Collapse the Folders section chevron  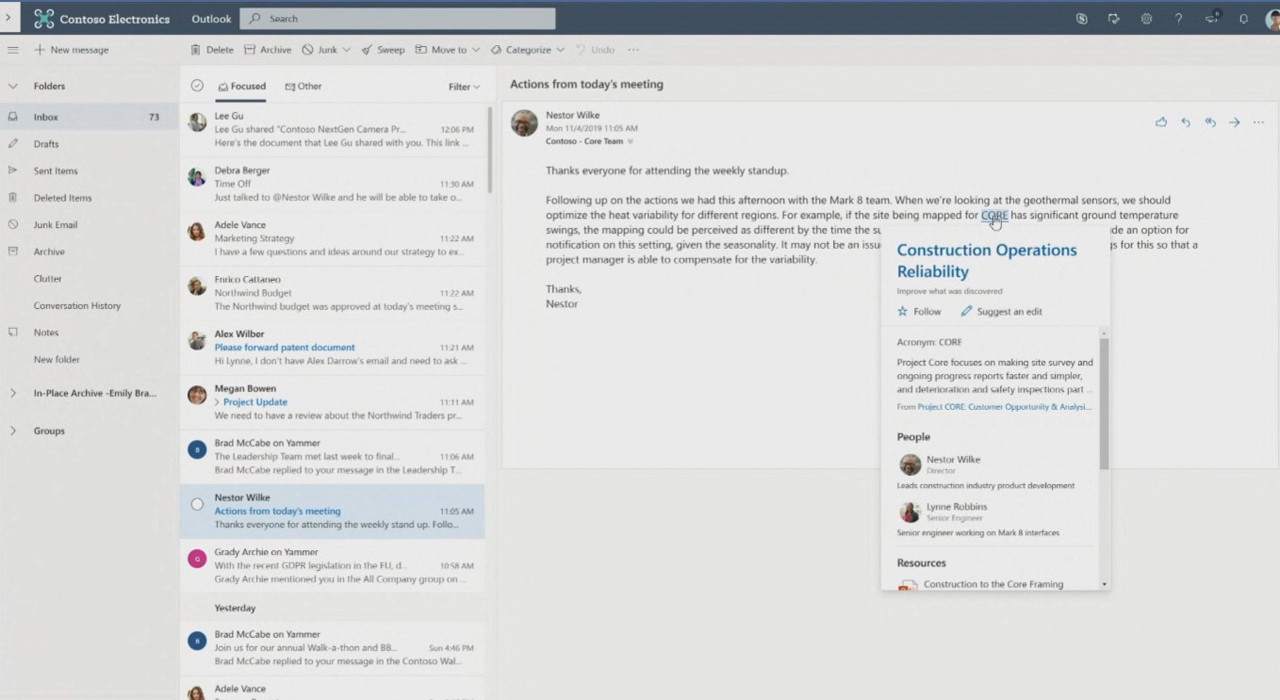click(12, 86)
